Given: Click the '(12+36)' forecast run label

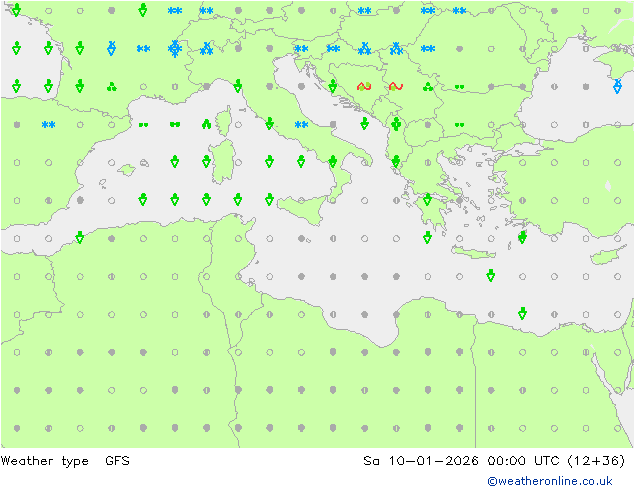Looking at the screenshot, I should click(x=596, y=461).
